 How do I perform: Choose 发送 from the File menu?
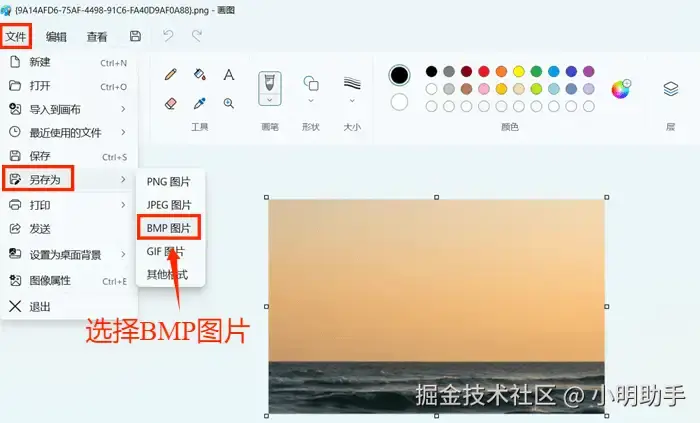coord(69,229)
